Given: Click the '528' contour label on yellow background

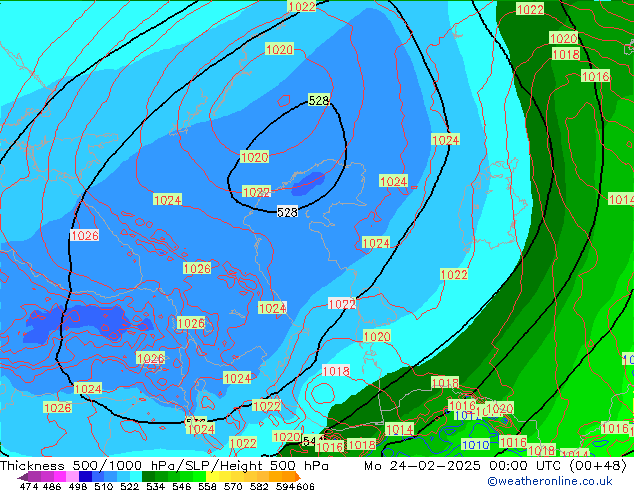Looking at the screenshot, I should [319, 100].
